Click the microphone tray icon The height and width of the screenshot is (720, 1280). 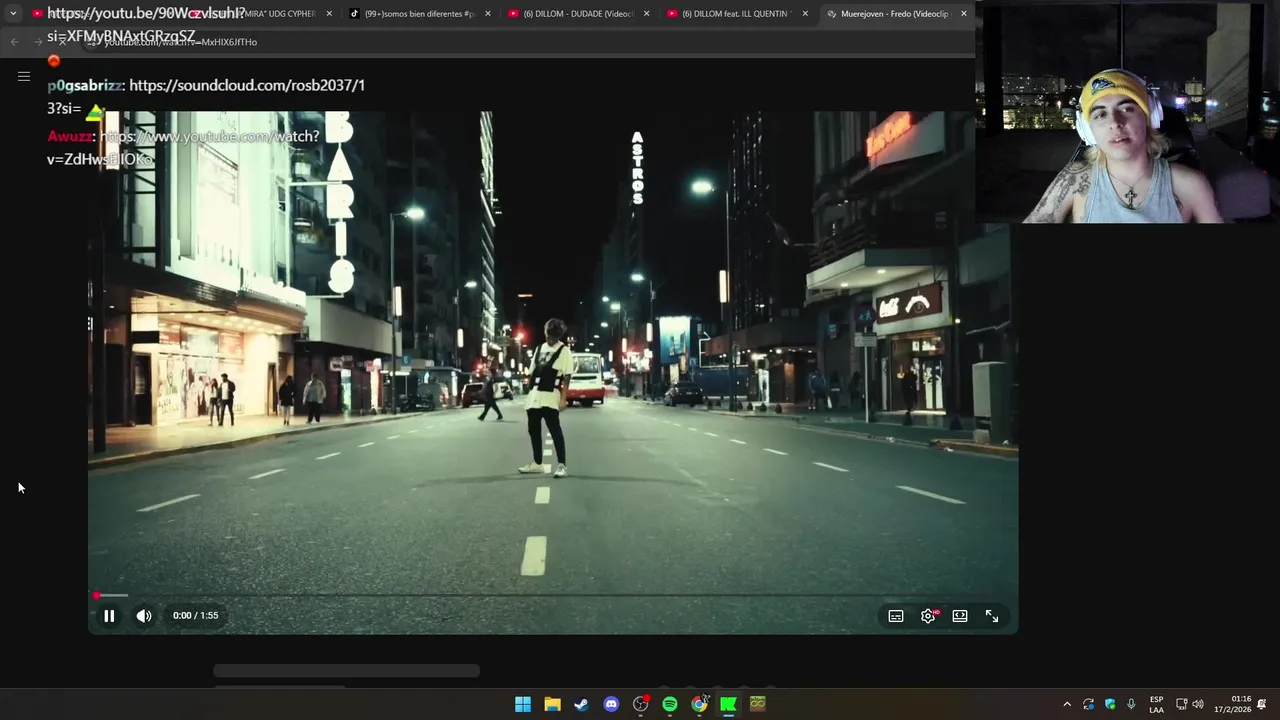point(1131,705)
